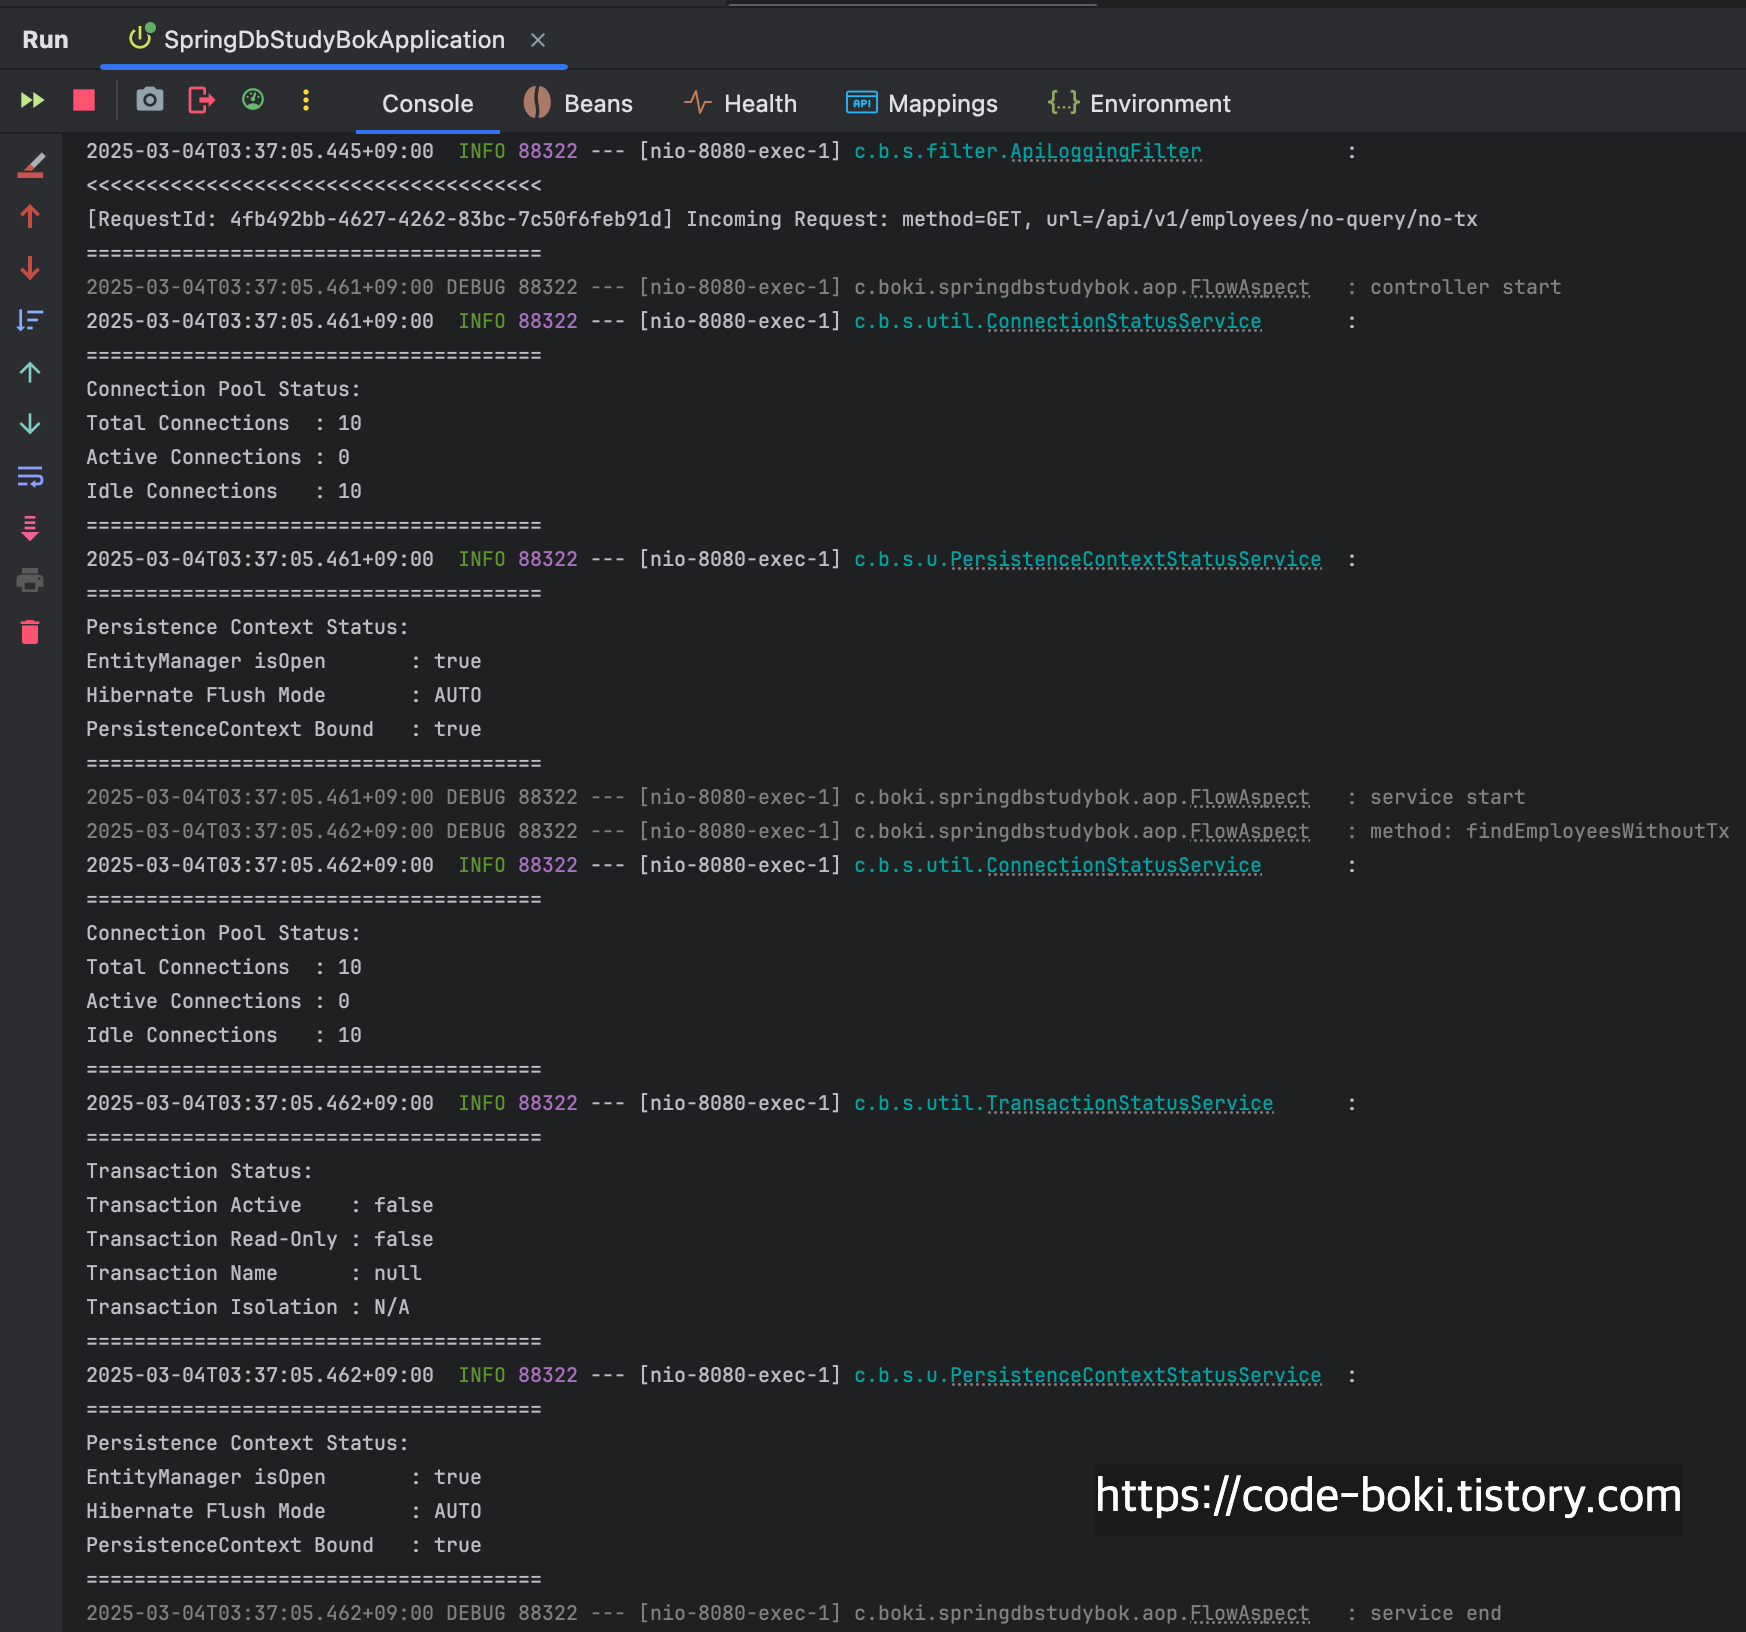Open the ApiLoggingFilter class link

[x=1105, y=151]
